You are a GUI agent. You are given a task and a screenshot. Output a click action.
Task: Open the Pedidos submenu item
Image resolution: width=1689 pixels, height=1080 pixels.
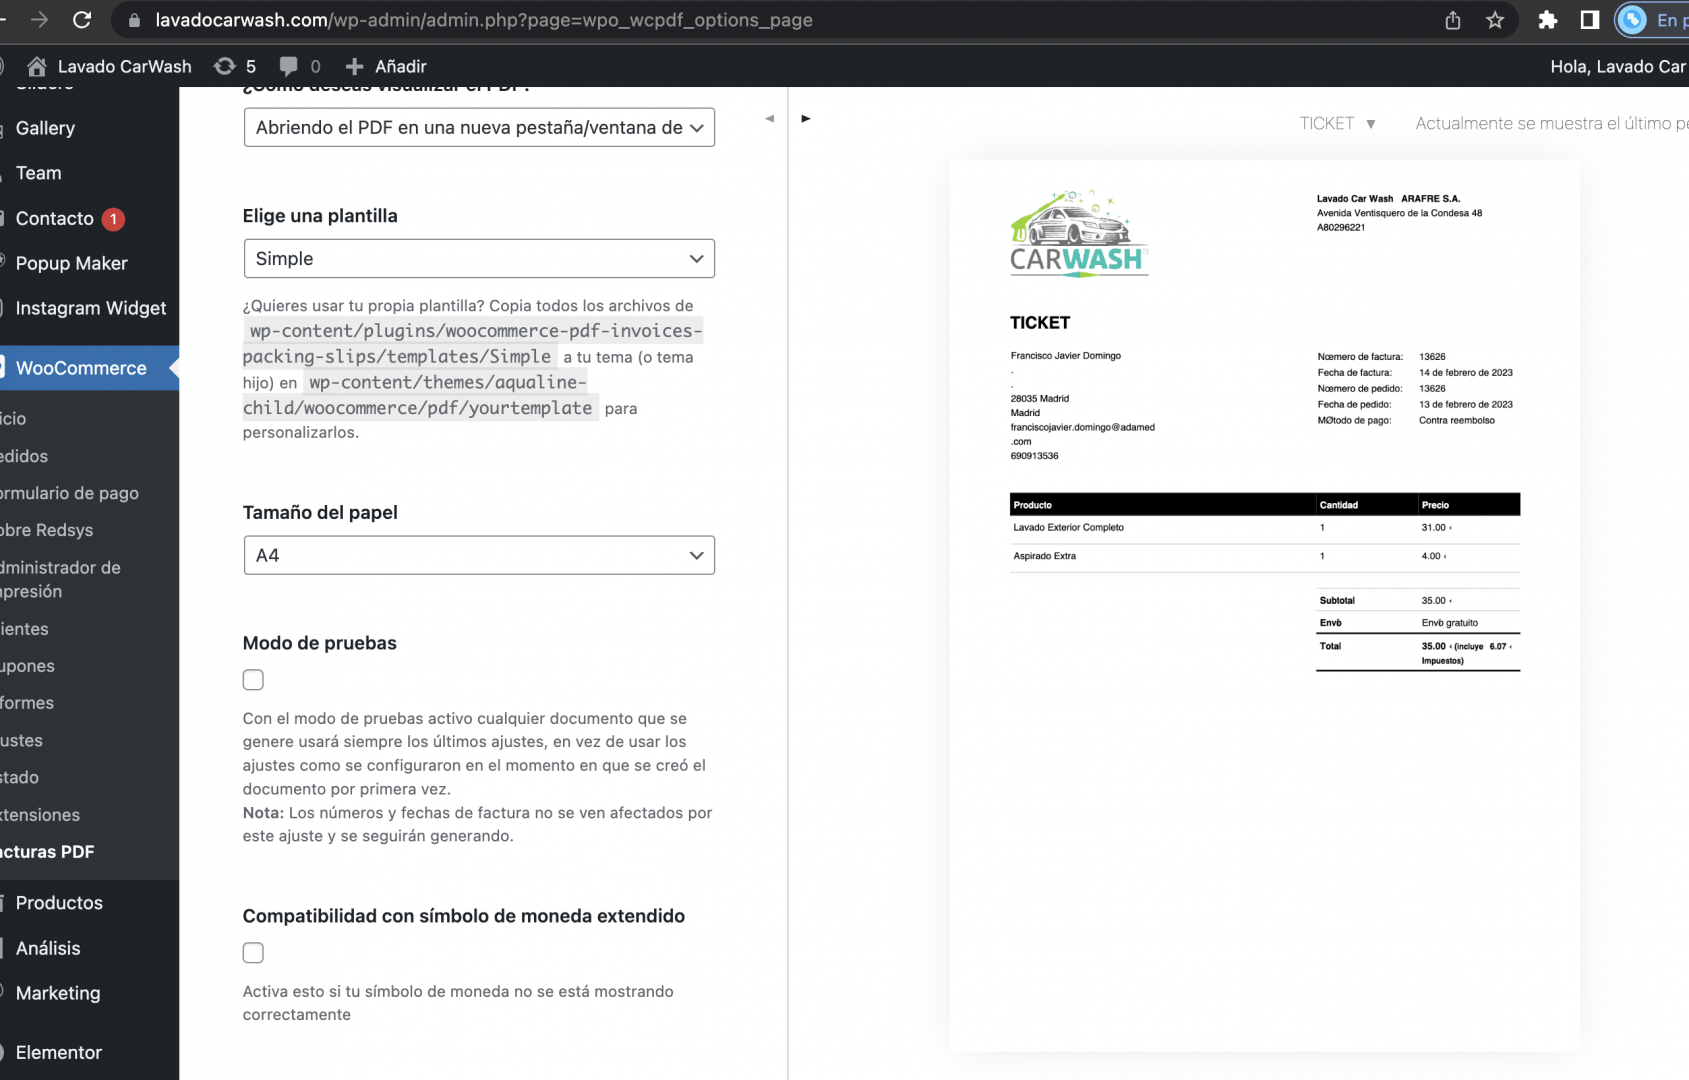tap(24, 456)
